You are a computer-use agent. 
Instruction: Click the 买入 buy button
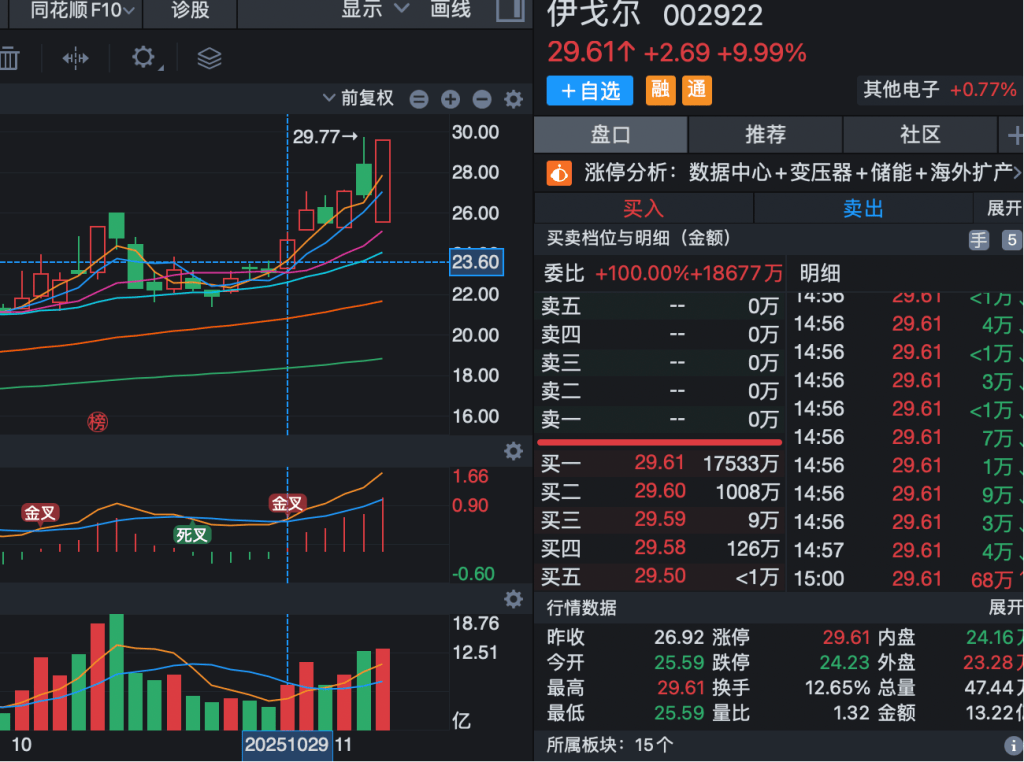[x=644, y=208]
